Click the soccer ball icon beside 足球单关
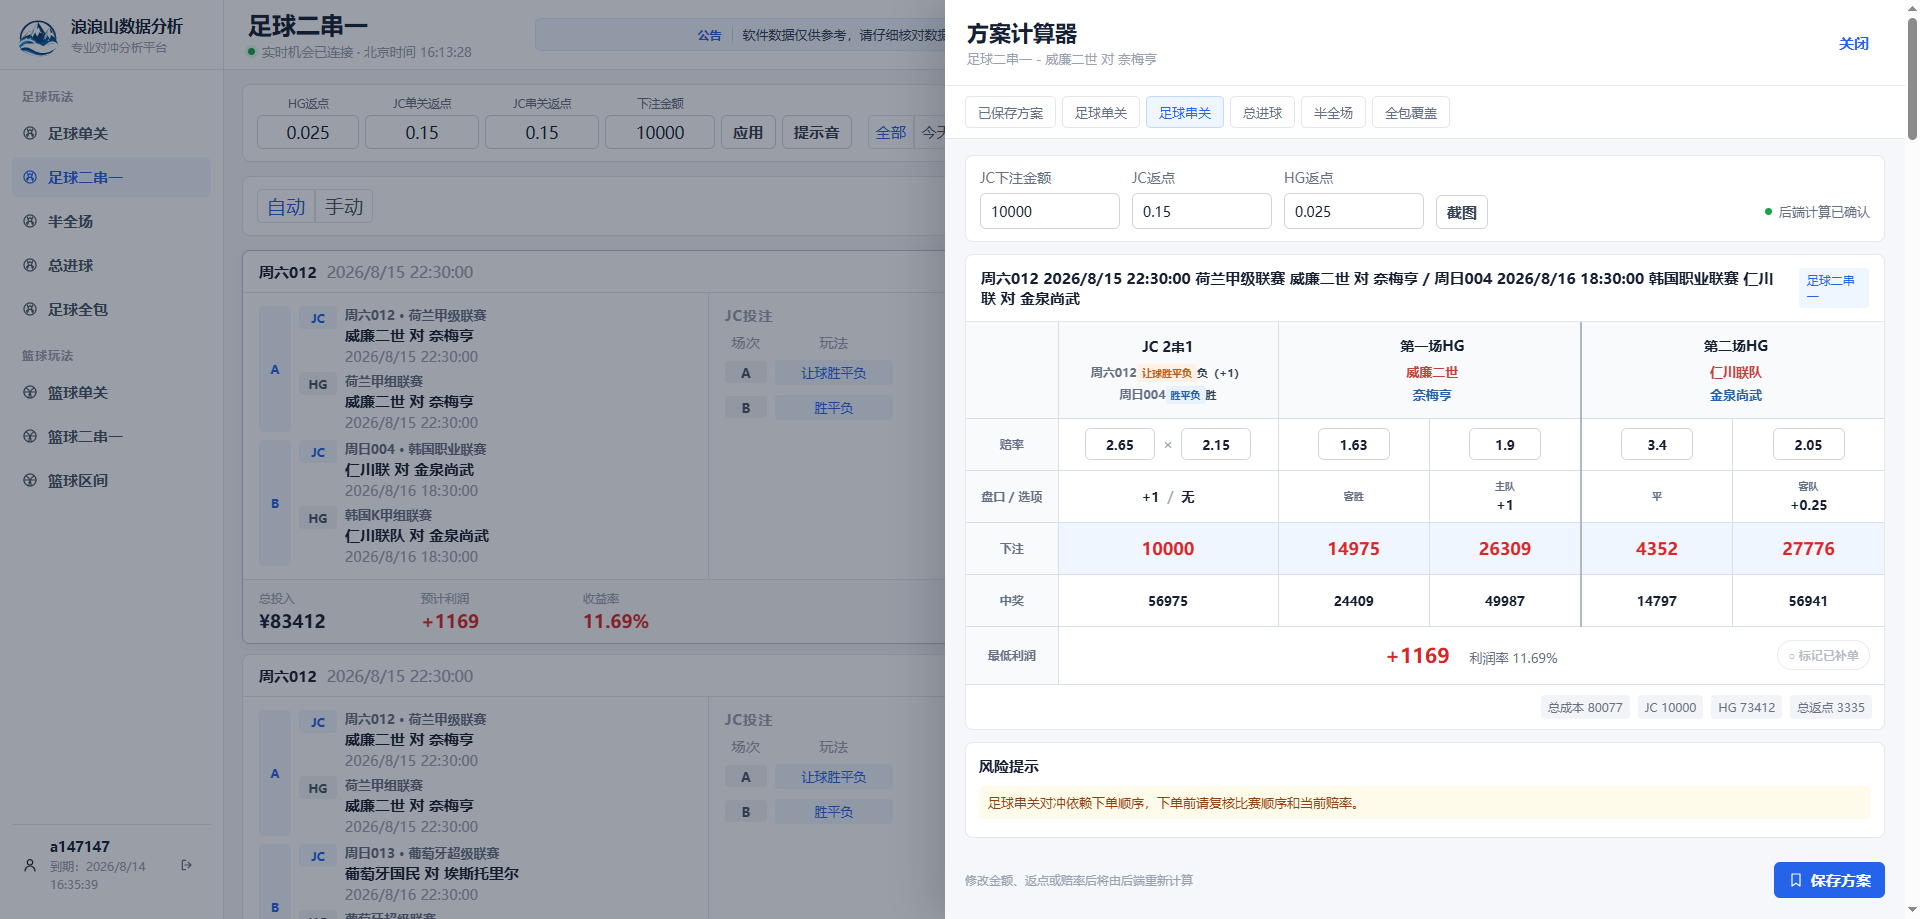 (30, 133)
